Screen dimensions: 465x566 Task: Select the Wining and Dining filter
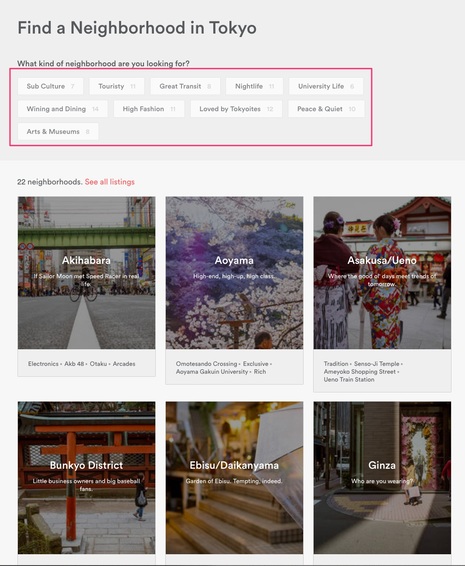point(62,109)
